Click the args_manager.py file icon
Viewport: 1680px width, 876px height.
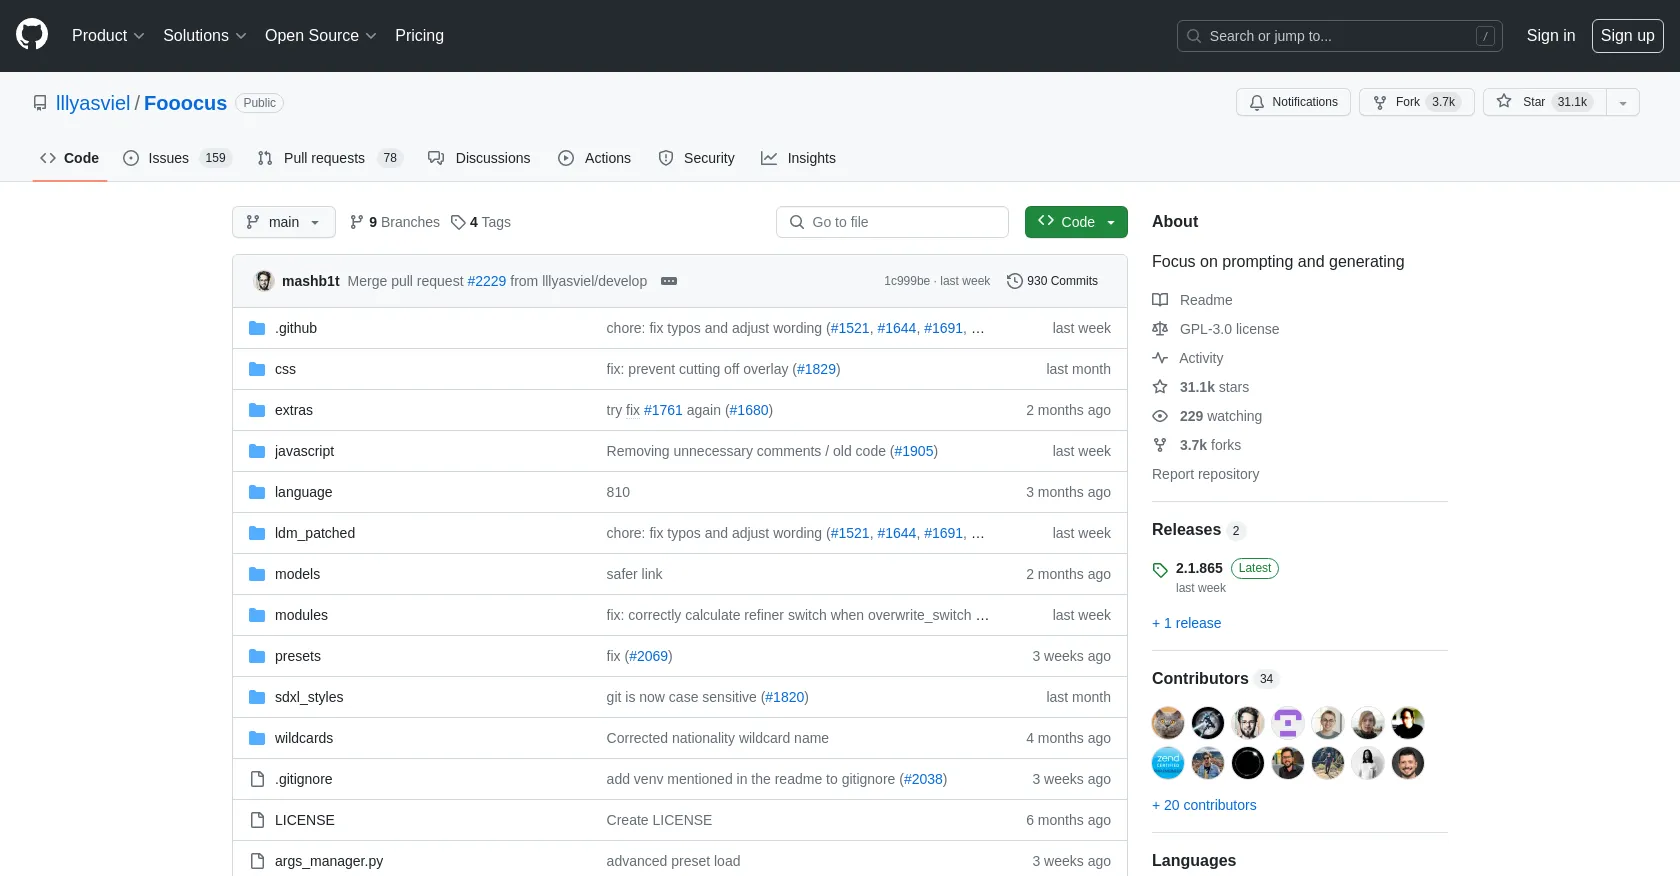[x=257, y=861]
